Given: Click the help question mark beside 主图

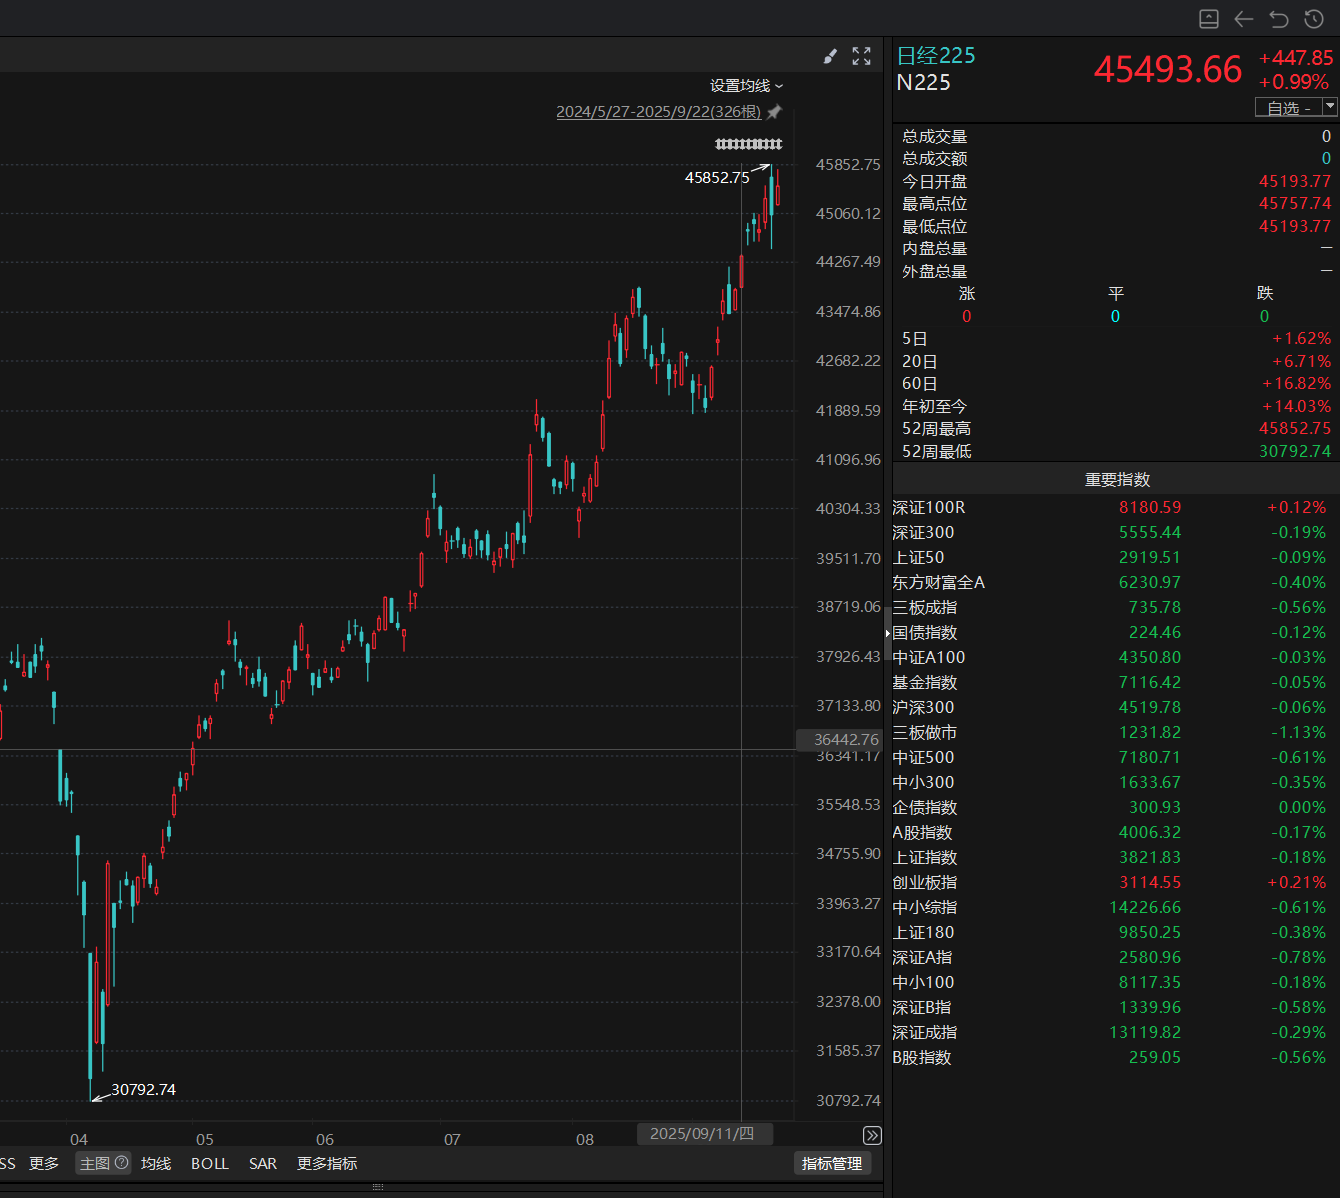Looking at the screenshot, I should [x=122, y=1163].
